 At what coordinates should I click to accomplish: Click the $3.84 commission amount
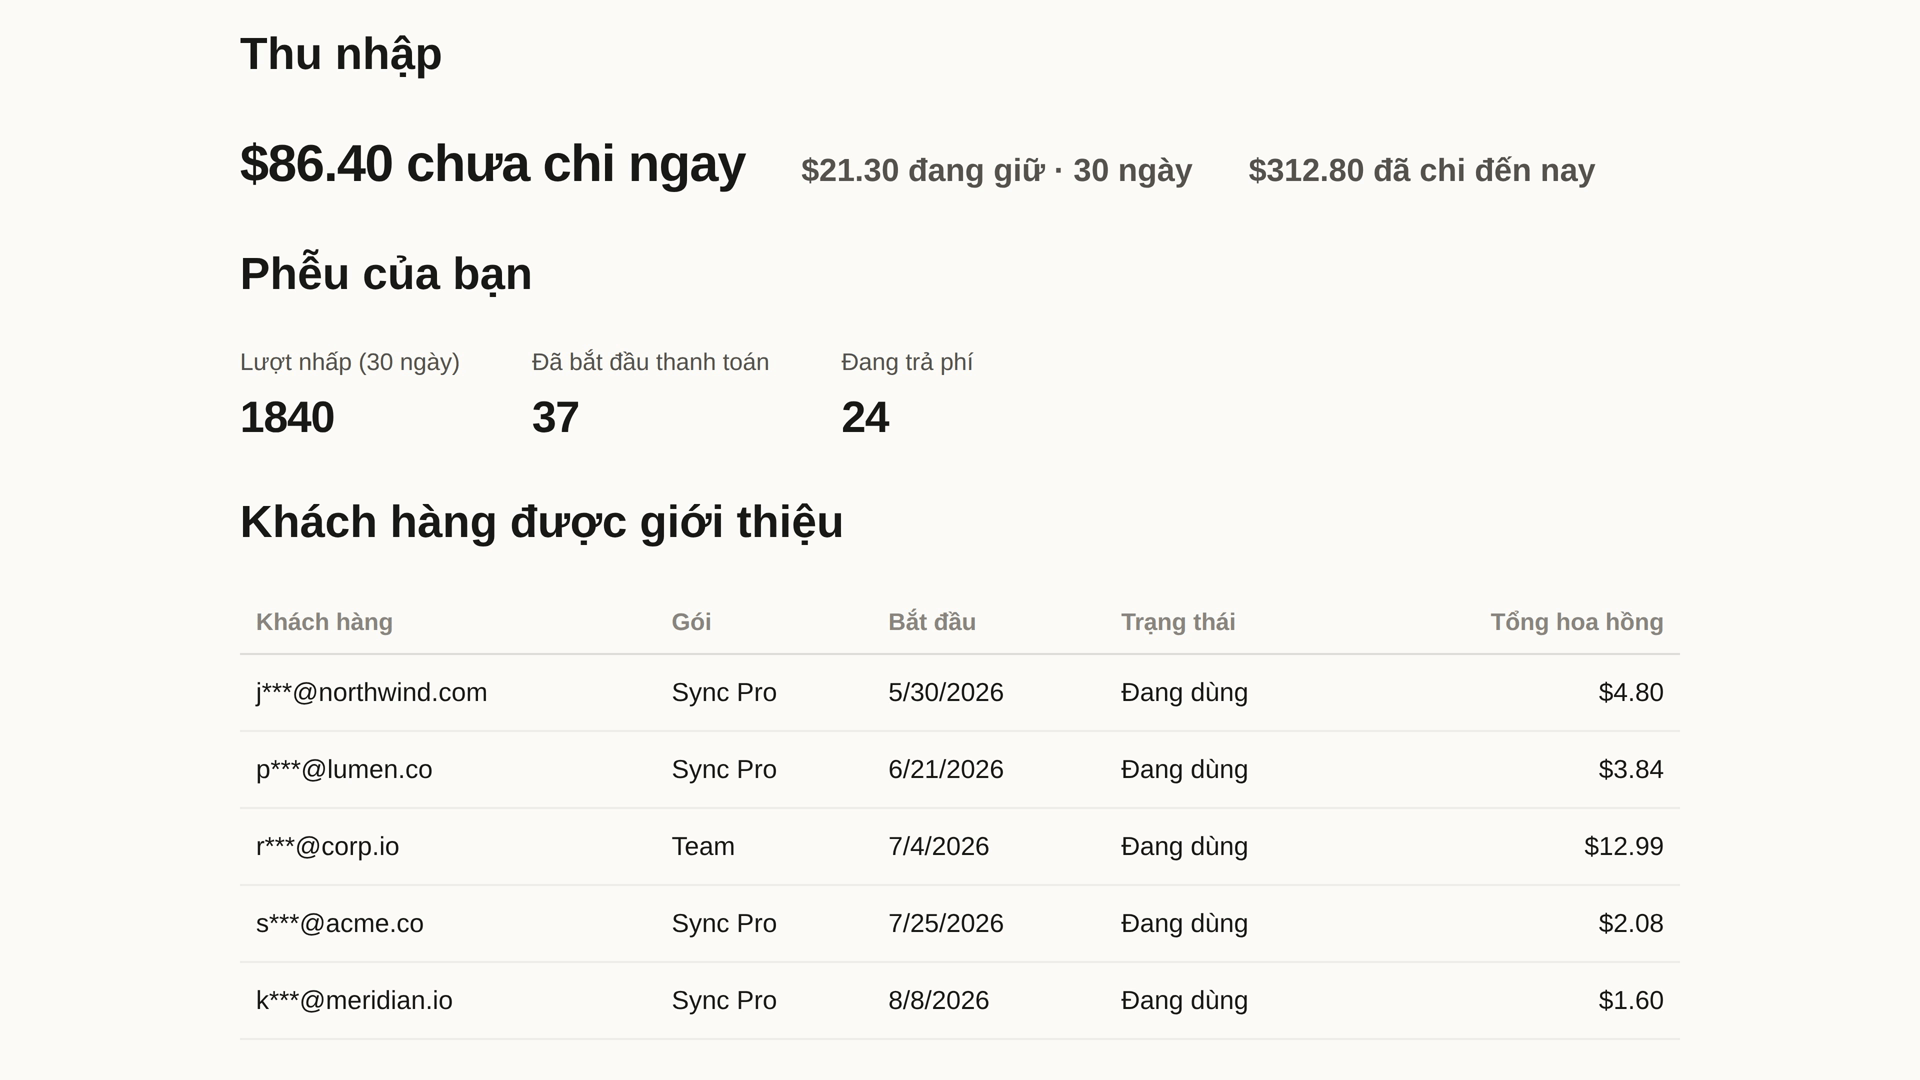pos(1631,770)
